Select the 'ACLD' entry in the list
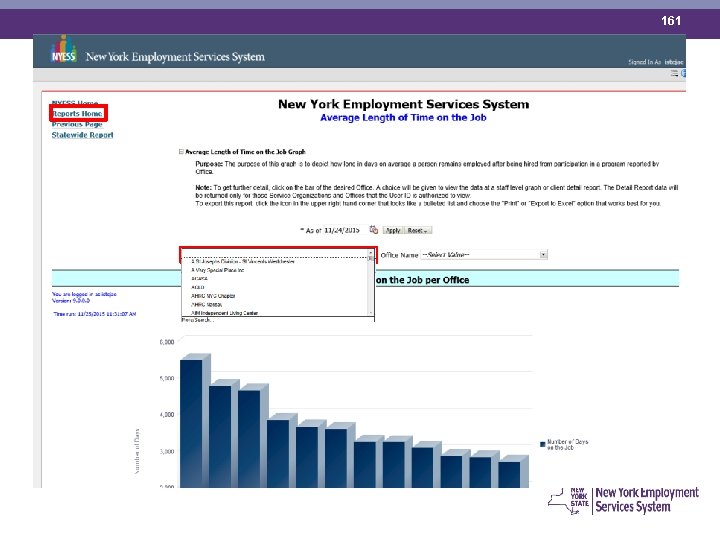The height and width of the screenshot is (540, 720). pyautogui.click(x=197, y=287)
